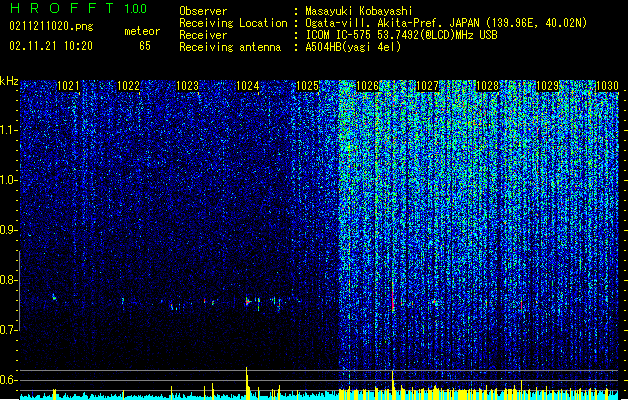Click the Receiving antenna field label
Image resolution: width=629 pixels, height=400 pixels.
click(230, 47)
